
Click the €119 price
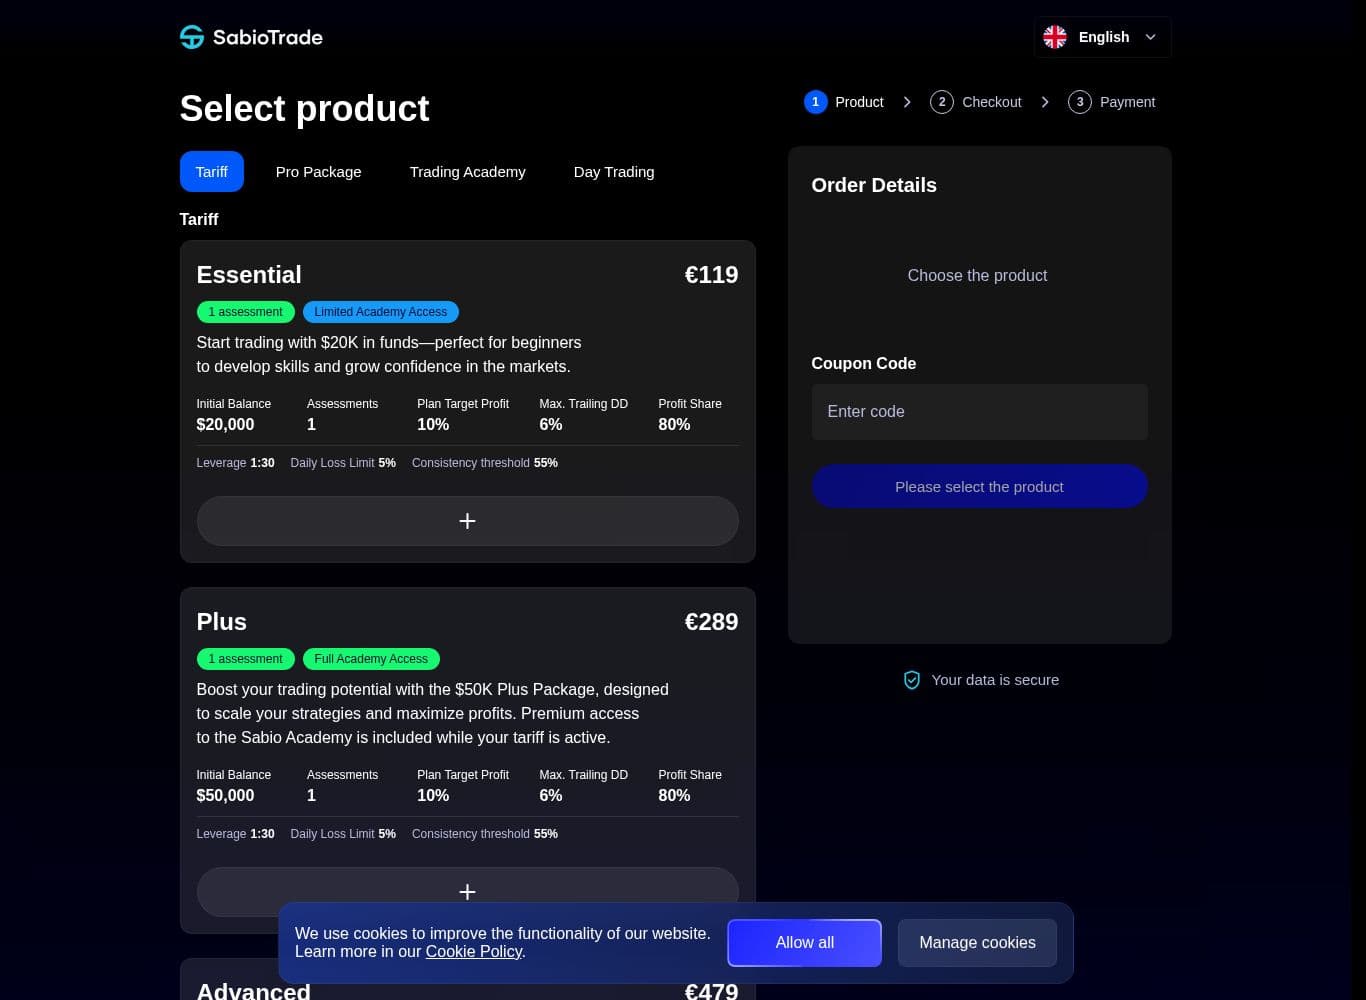[x=711, y=275]
